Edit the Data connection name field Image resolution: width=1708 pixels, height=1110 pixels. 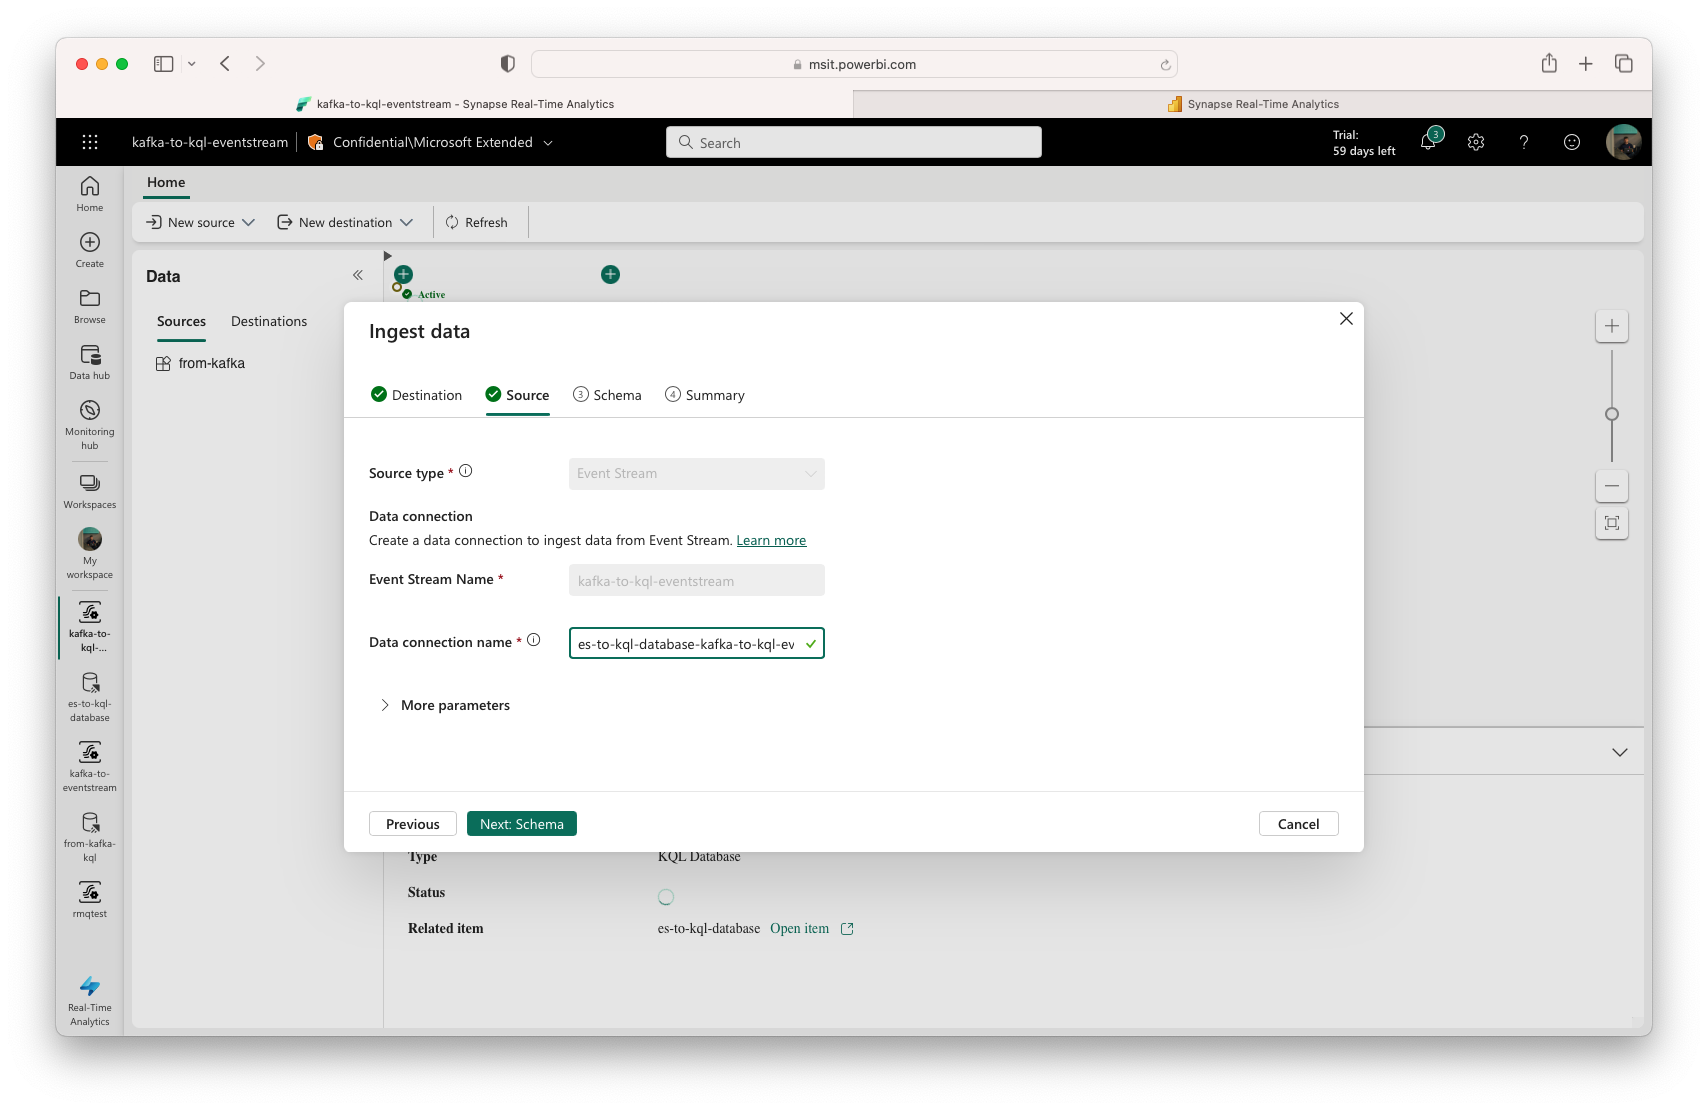(x=690, y=643)
